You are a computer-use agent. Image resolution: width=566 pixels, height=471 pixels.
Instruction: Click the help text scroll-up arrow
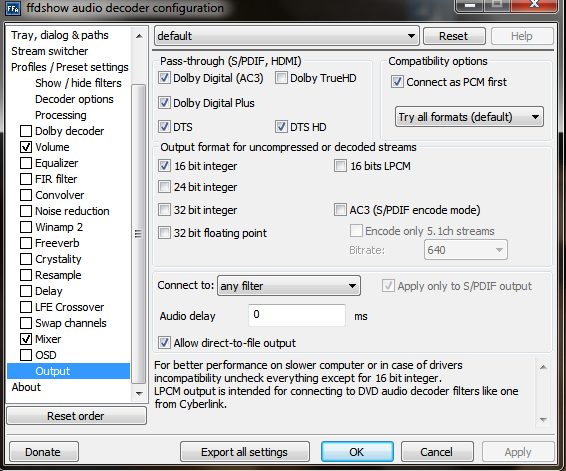(543, 367)
